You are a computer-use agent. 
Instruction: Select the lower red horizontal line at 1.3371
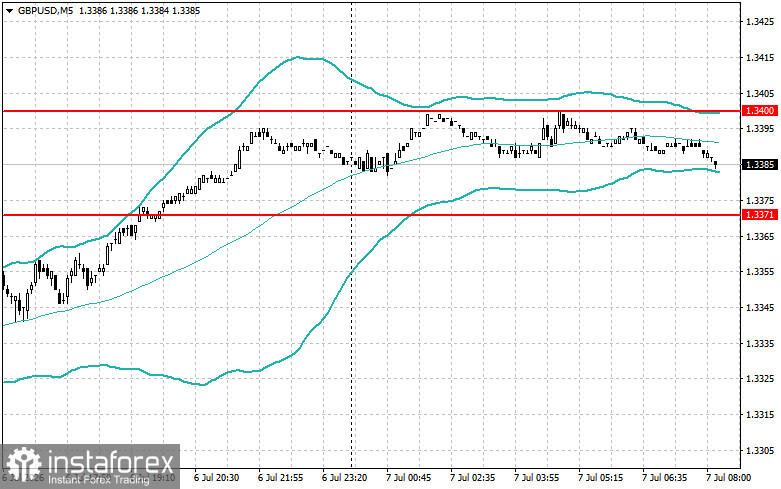[x=371, y=215]
